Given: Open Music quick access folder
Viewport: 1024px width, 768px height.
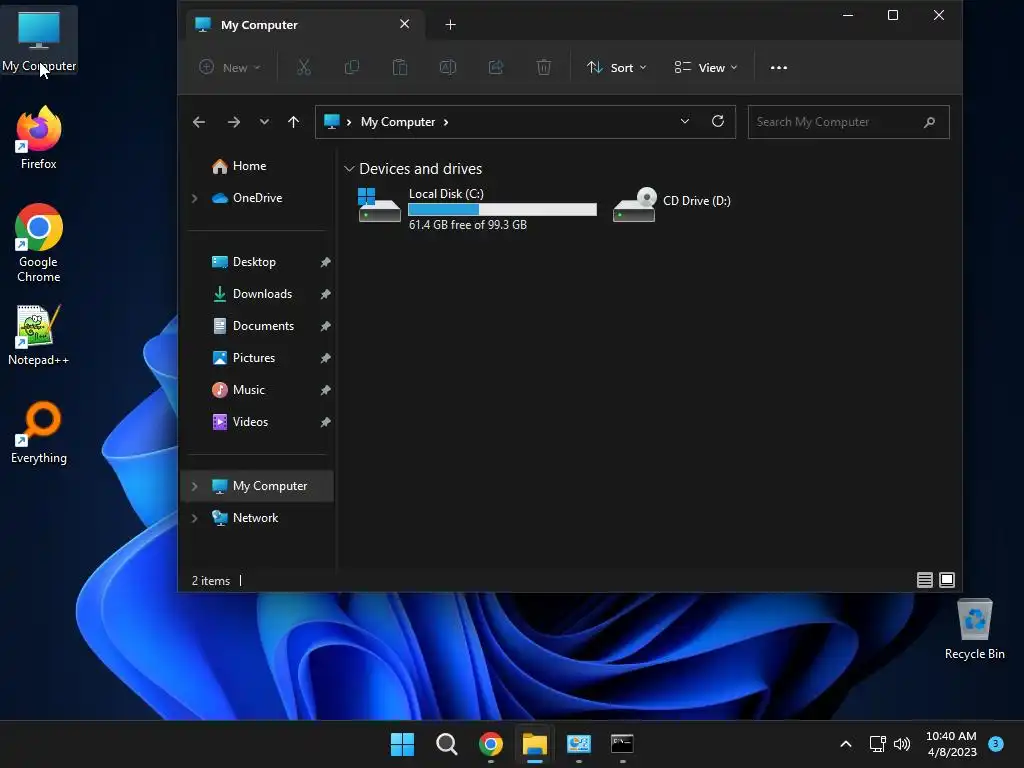Looking at the screenshot, I should [239, 390].
